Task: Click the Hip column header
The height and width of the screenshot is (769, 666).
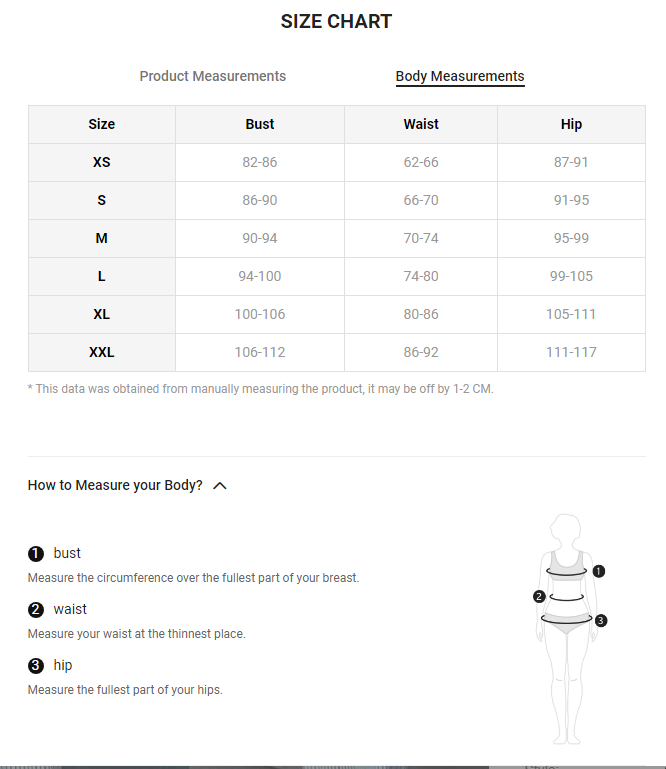Action: (571, 124)
